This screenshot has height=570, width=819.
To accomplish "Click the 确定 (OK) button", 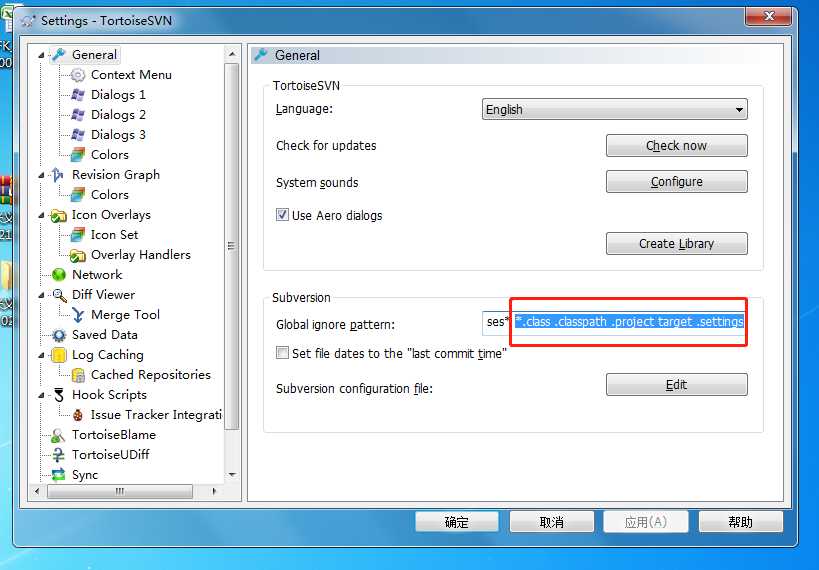I will pos(457,522).
